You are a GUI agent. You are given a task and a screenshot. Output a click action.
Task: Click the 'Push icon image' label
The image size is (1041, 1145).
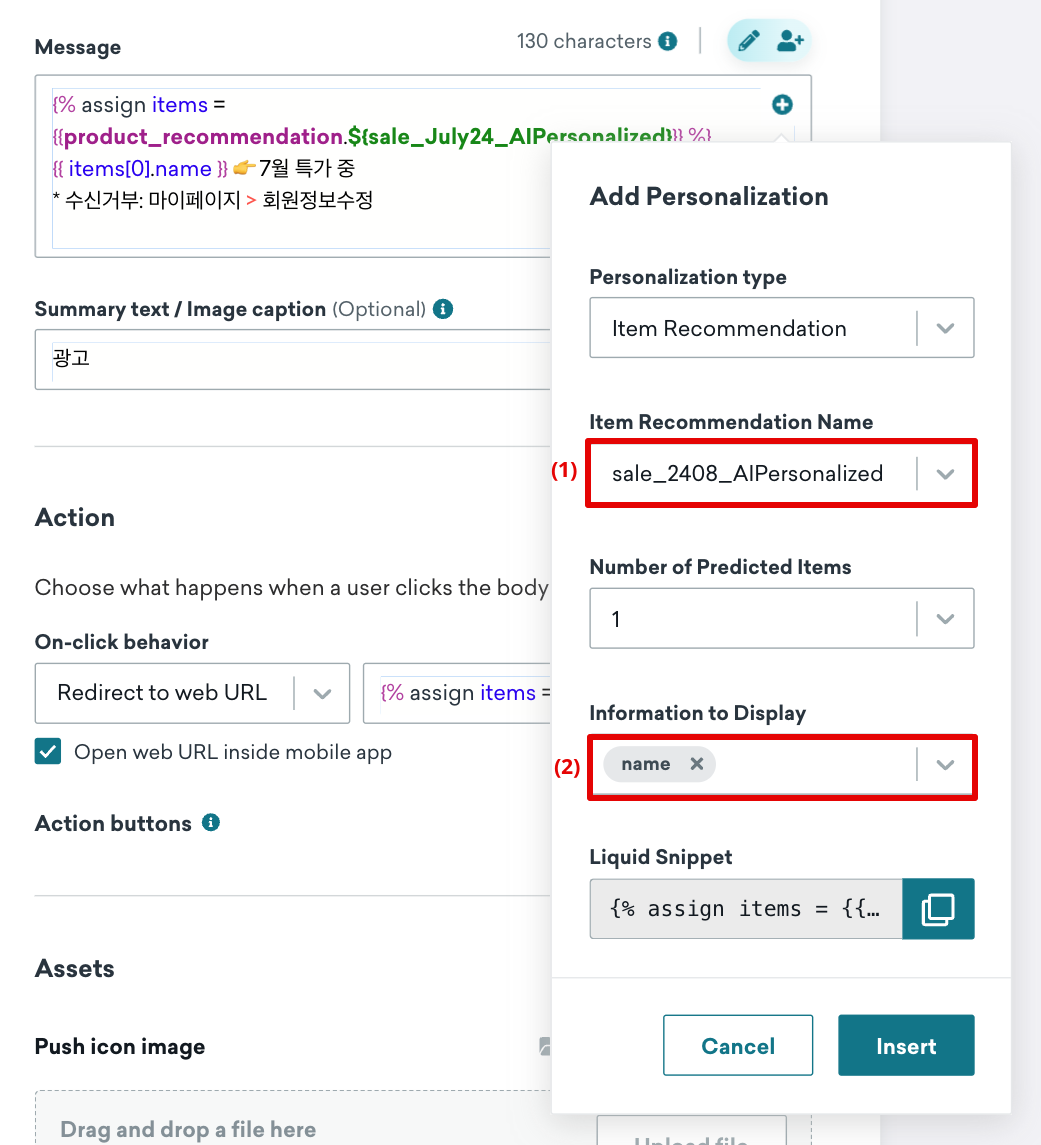click(x=120, y=1046)
